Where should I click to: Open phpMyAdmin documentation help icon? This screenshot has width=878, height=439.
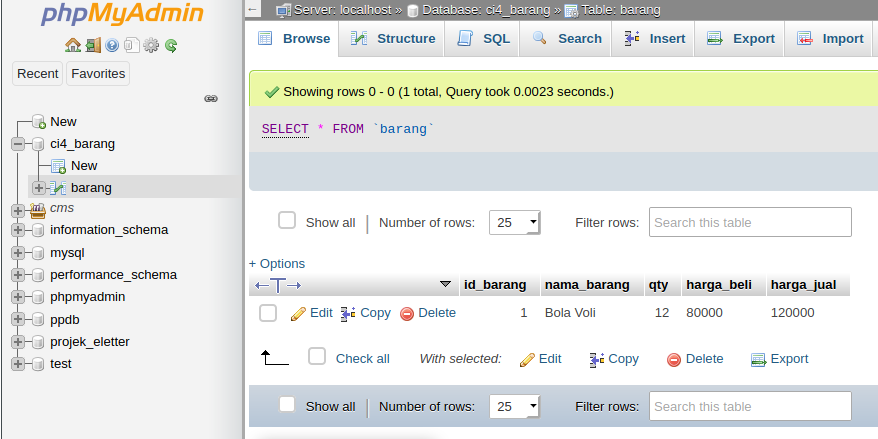(112, 45)
